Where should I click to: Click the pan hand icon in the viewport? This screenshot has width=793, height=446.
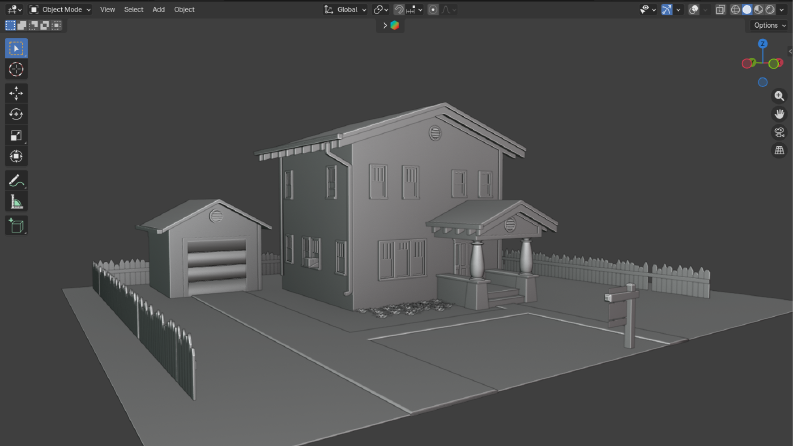779,114
